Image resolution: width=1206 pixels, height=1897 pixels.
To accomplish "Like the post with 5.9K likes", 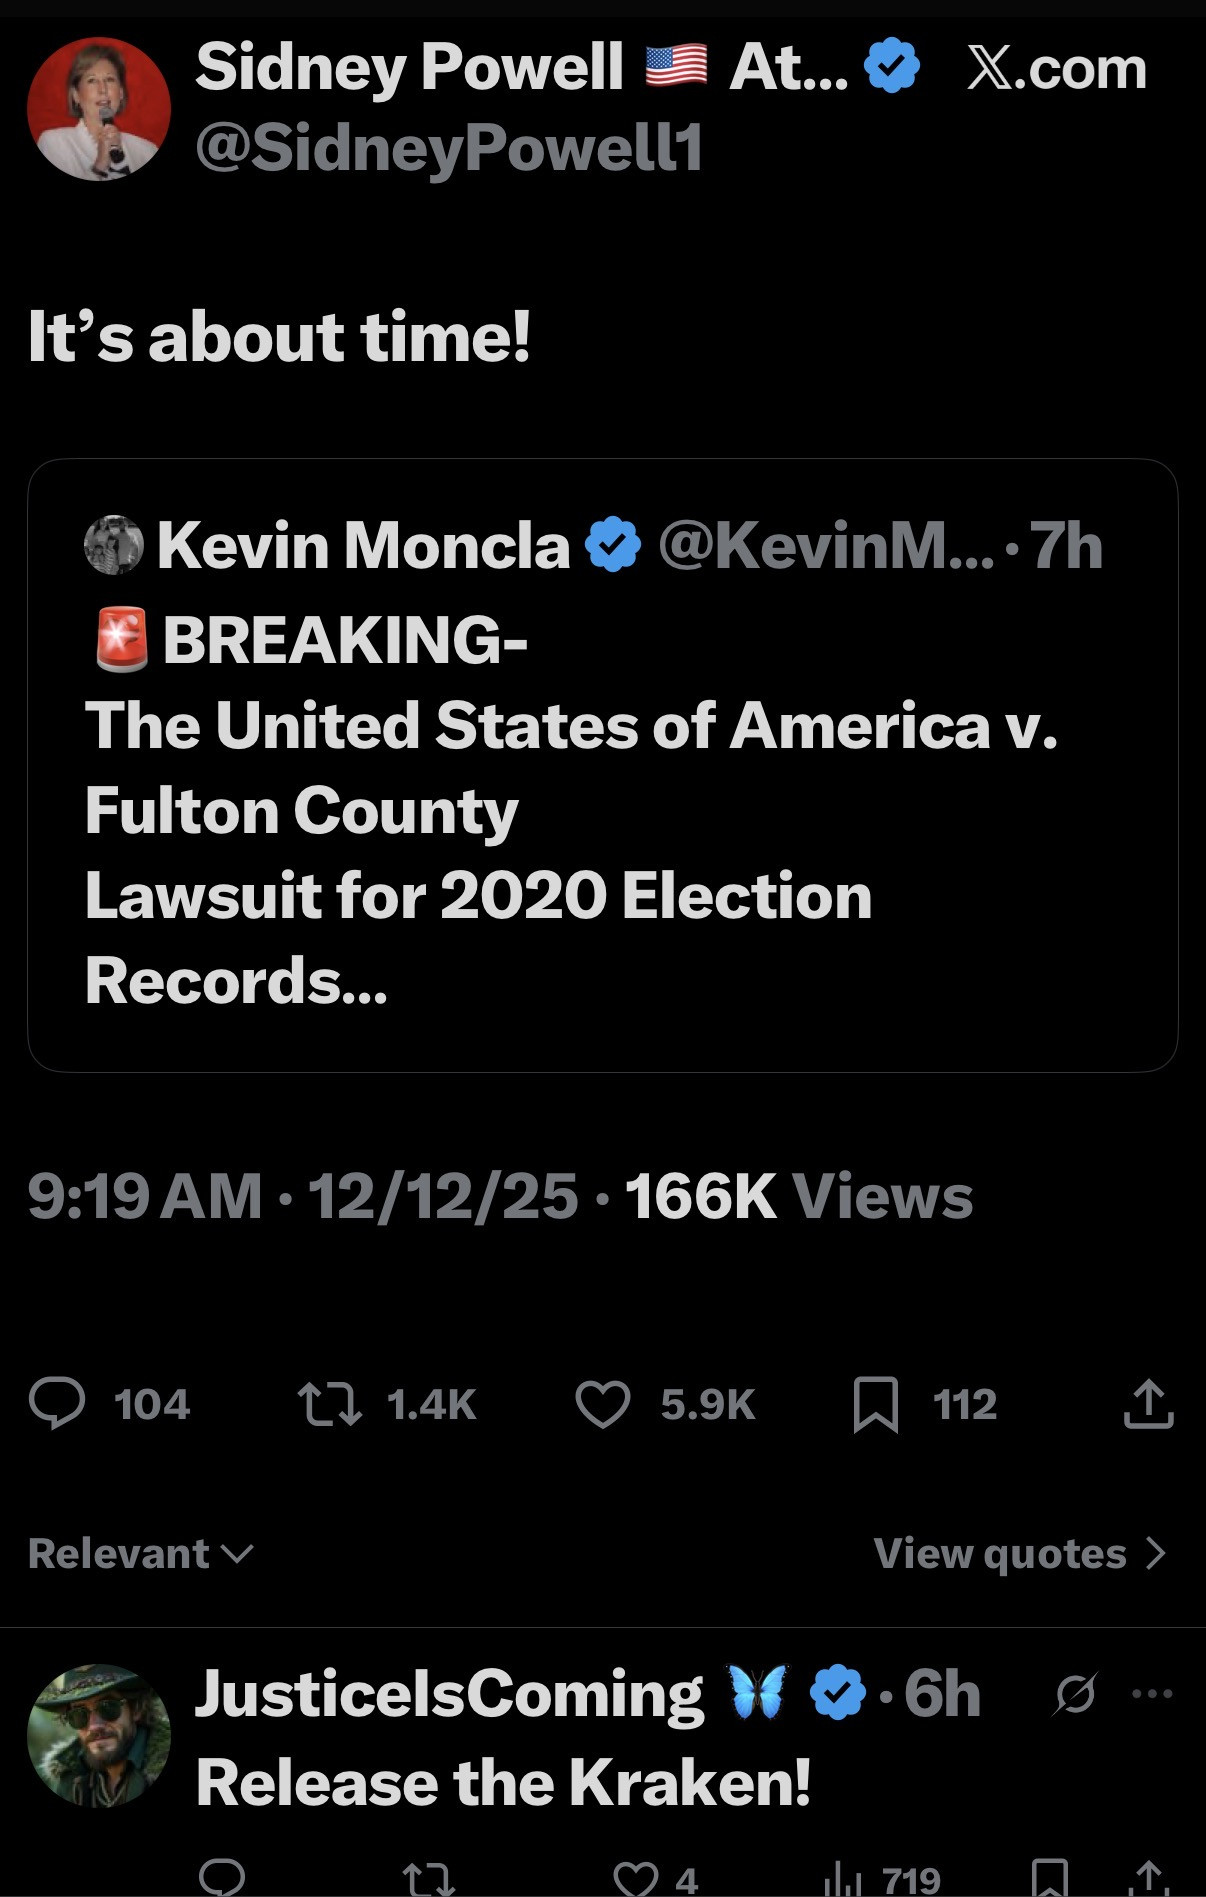I will click(x=603, y=1403).
